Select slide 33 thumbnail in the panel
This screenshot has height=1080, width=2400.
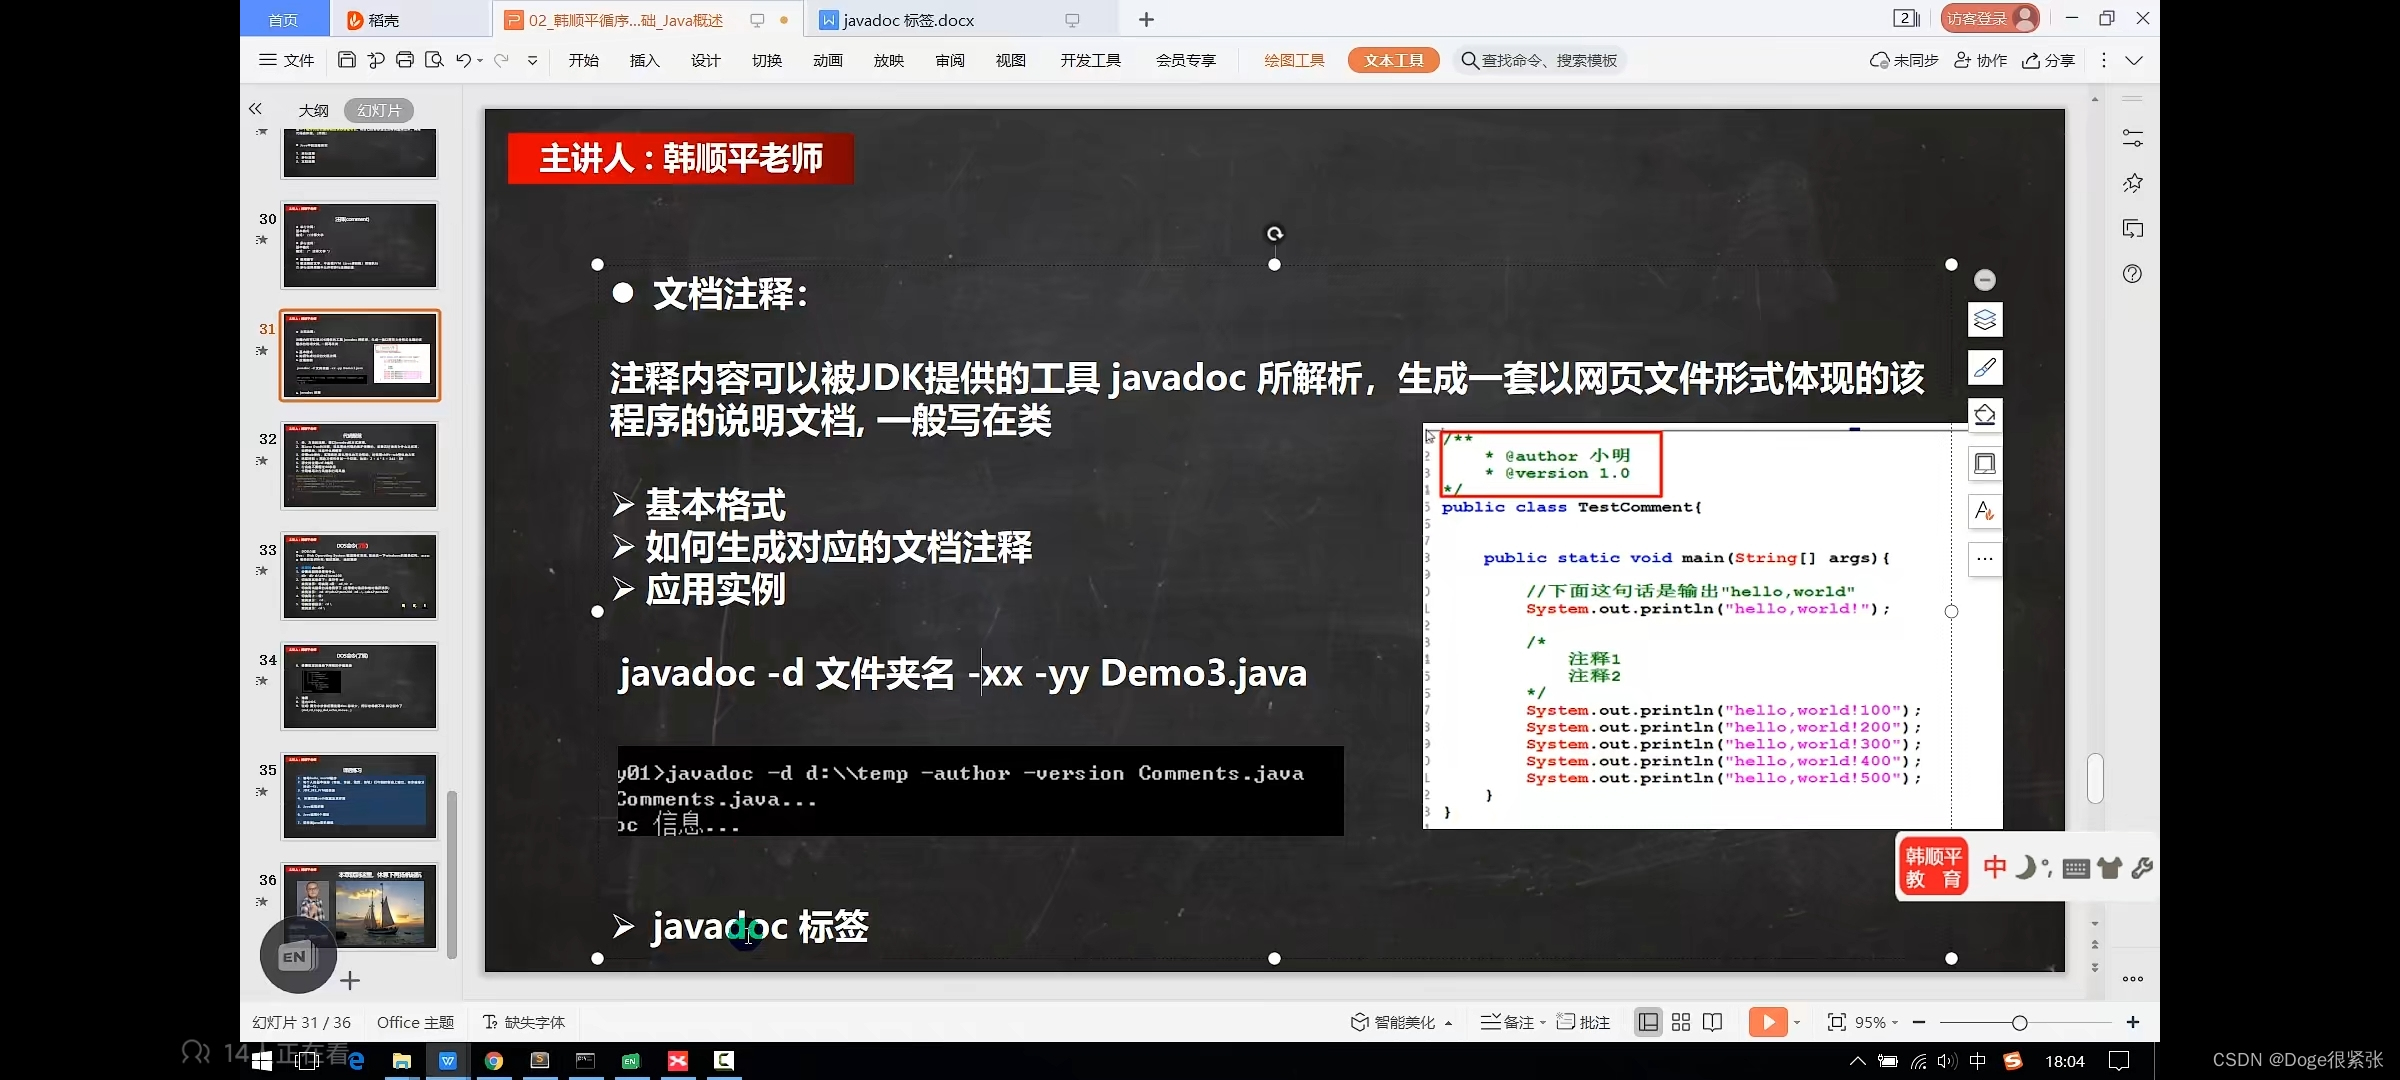pos(360,577)
